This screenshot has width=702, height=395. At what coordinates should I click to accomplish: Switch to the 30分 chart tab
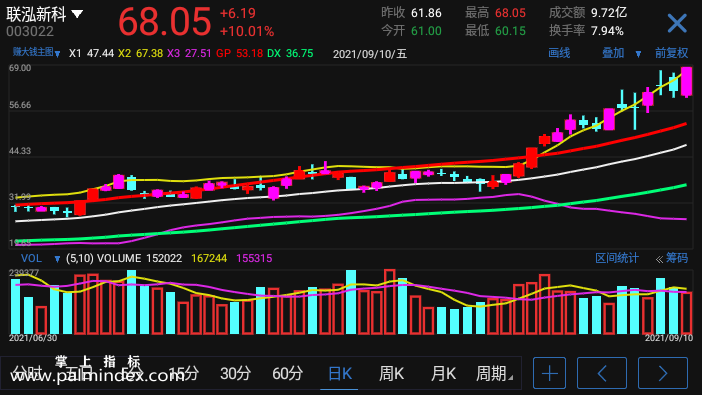coord(235,373)
